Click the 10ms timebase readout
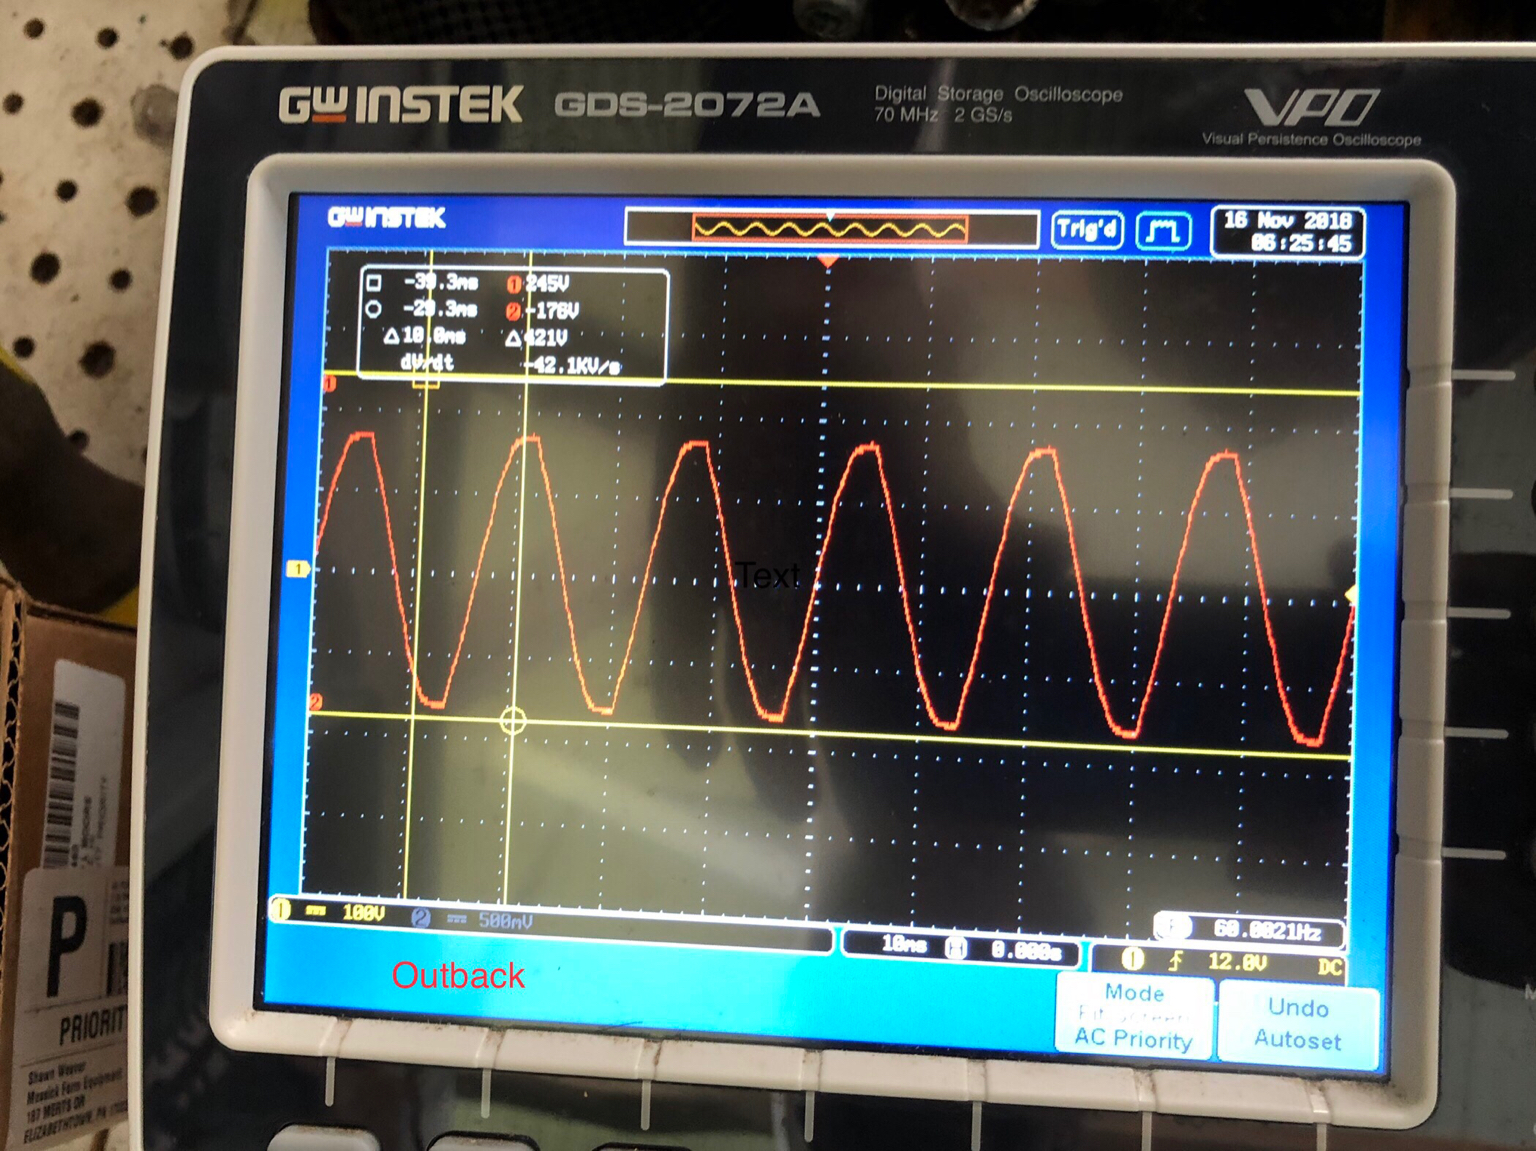This screenshot has width=1536, height=1151. pyautogui.click(x=903, y=944)
